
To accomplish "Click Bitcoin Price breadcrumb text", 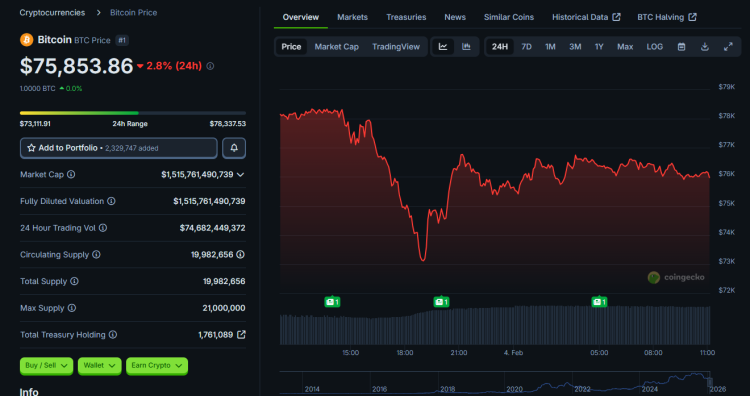I will pyautogui.click(x=133, y=12).
